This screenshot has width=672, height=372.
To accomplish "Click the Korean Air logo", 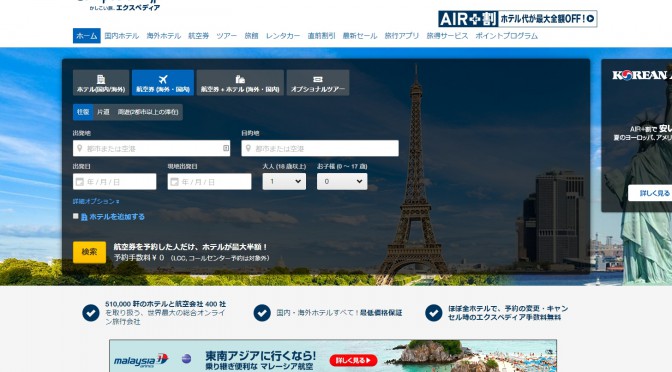I will [x=642, y=75].
